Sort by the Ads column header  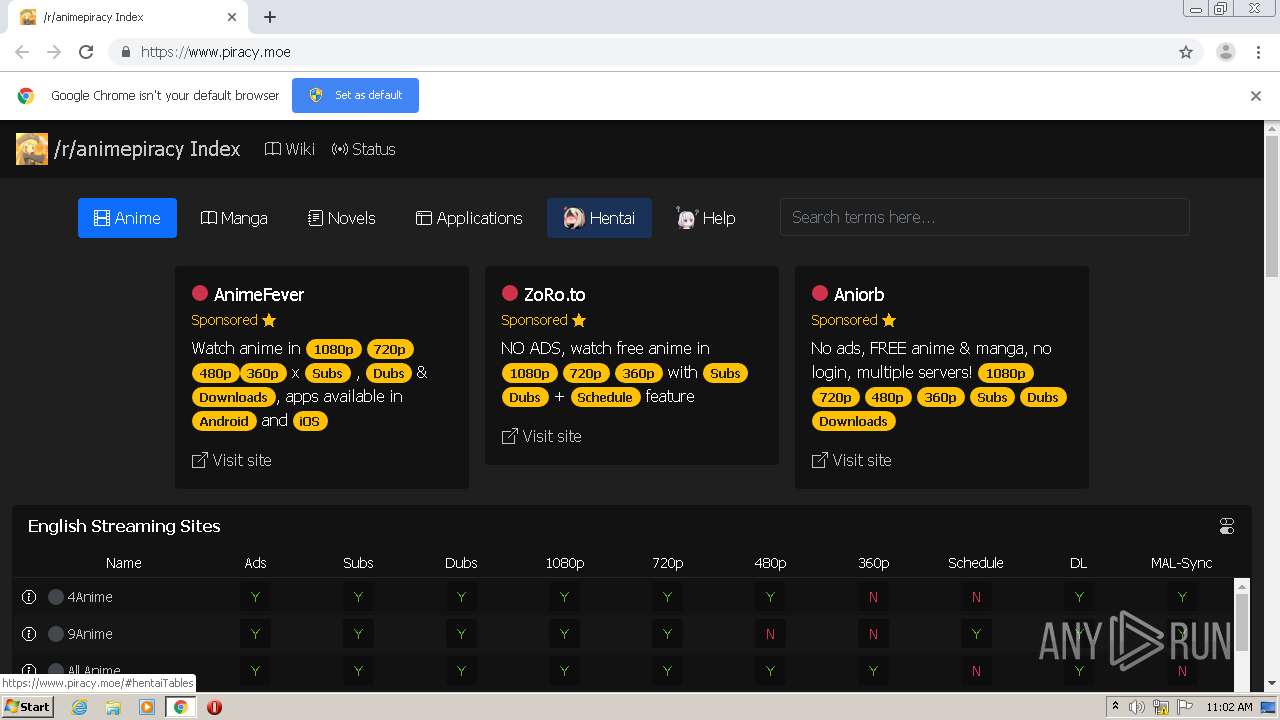pos(255,563)
